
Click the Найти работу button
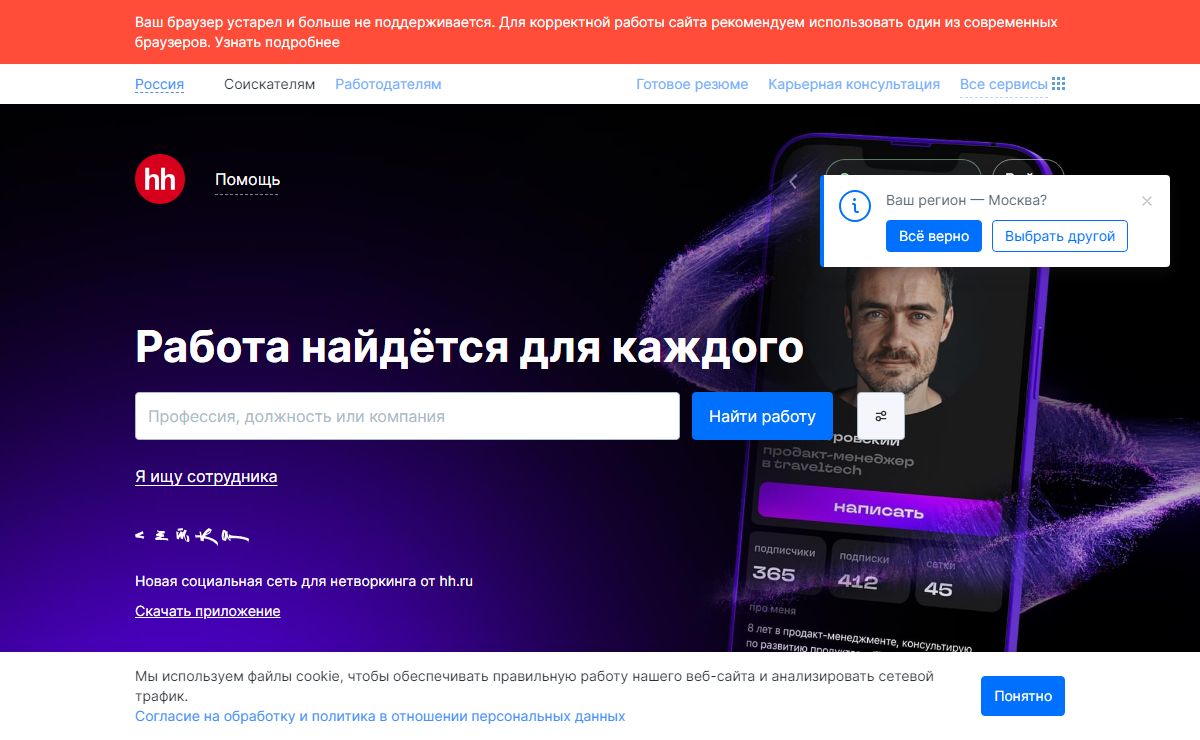[x=762, y=416]
